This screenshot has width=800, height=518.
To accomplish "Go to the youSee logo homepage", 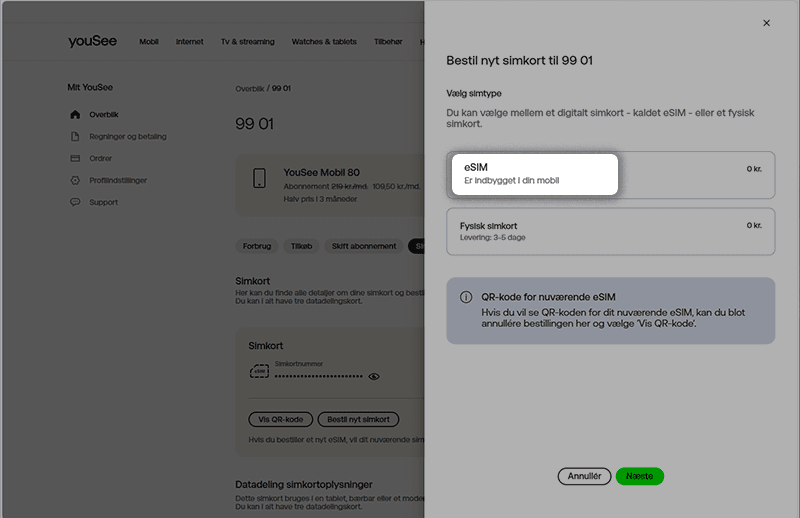I will 93,41.
